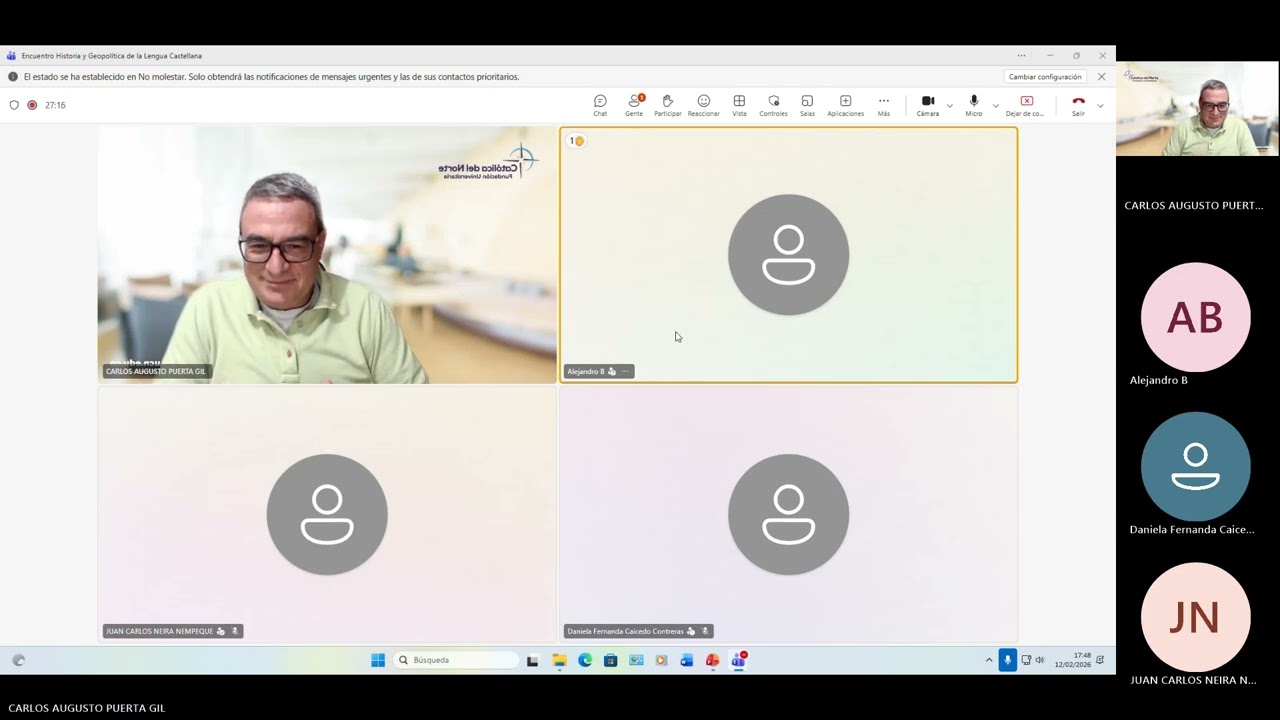Switch to Microsoft Teams taskbar icon

(x=739, y=660)
